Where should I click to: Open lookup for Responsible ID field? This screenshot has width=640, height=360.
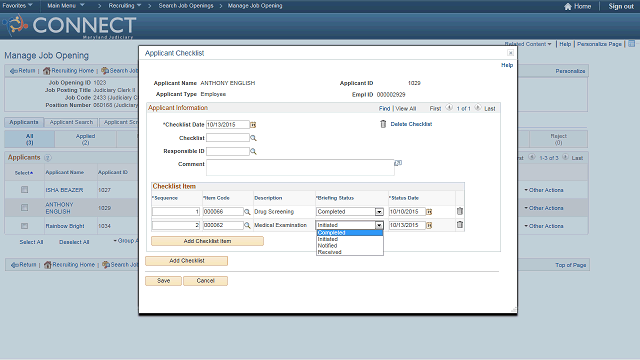[253, 151]
